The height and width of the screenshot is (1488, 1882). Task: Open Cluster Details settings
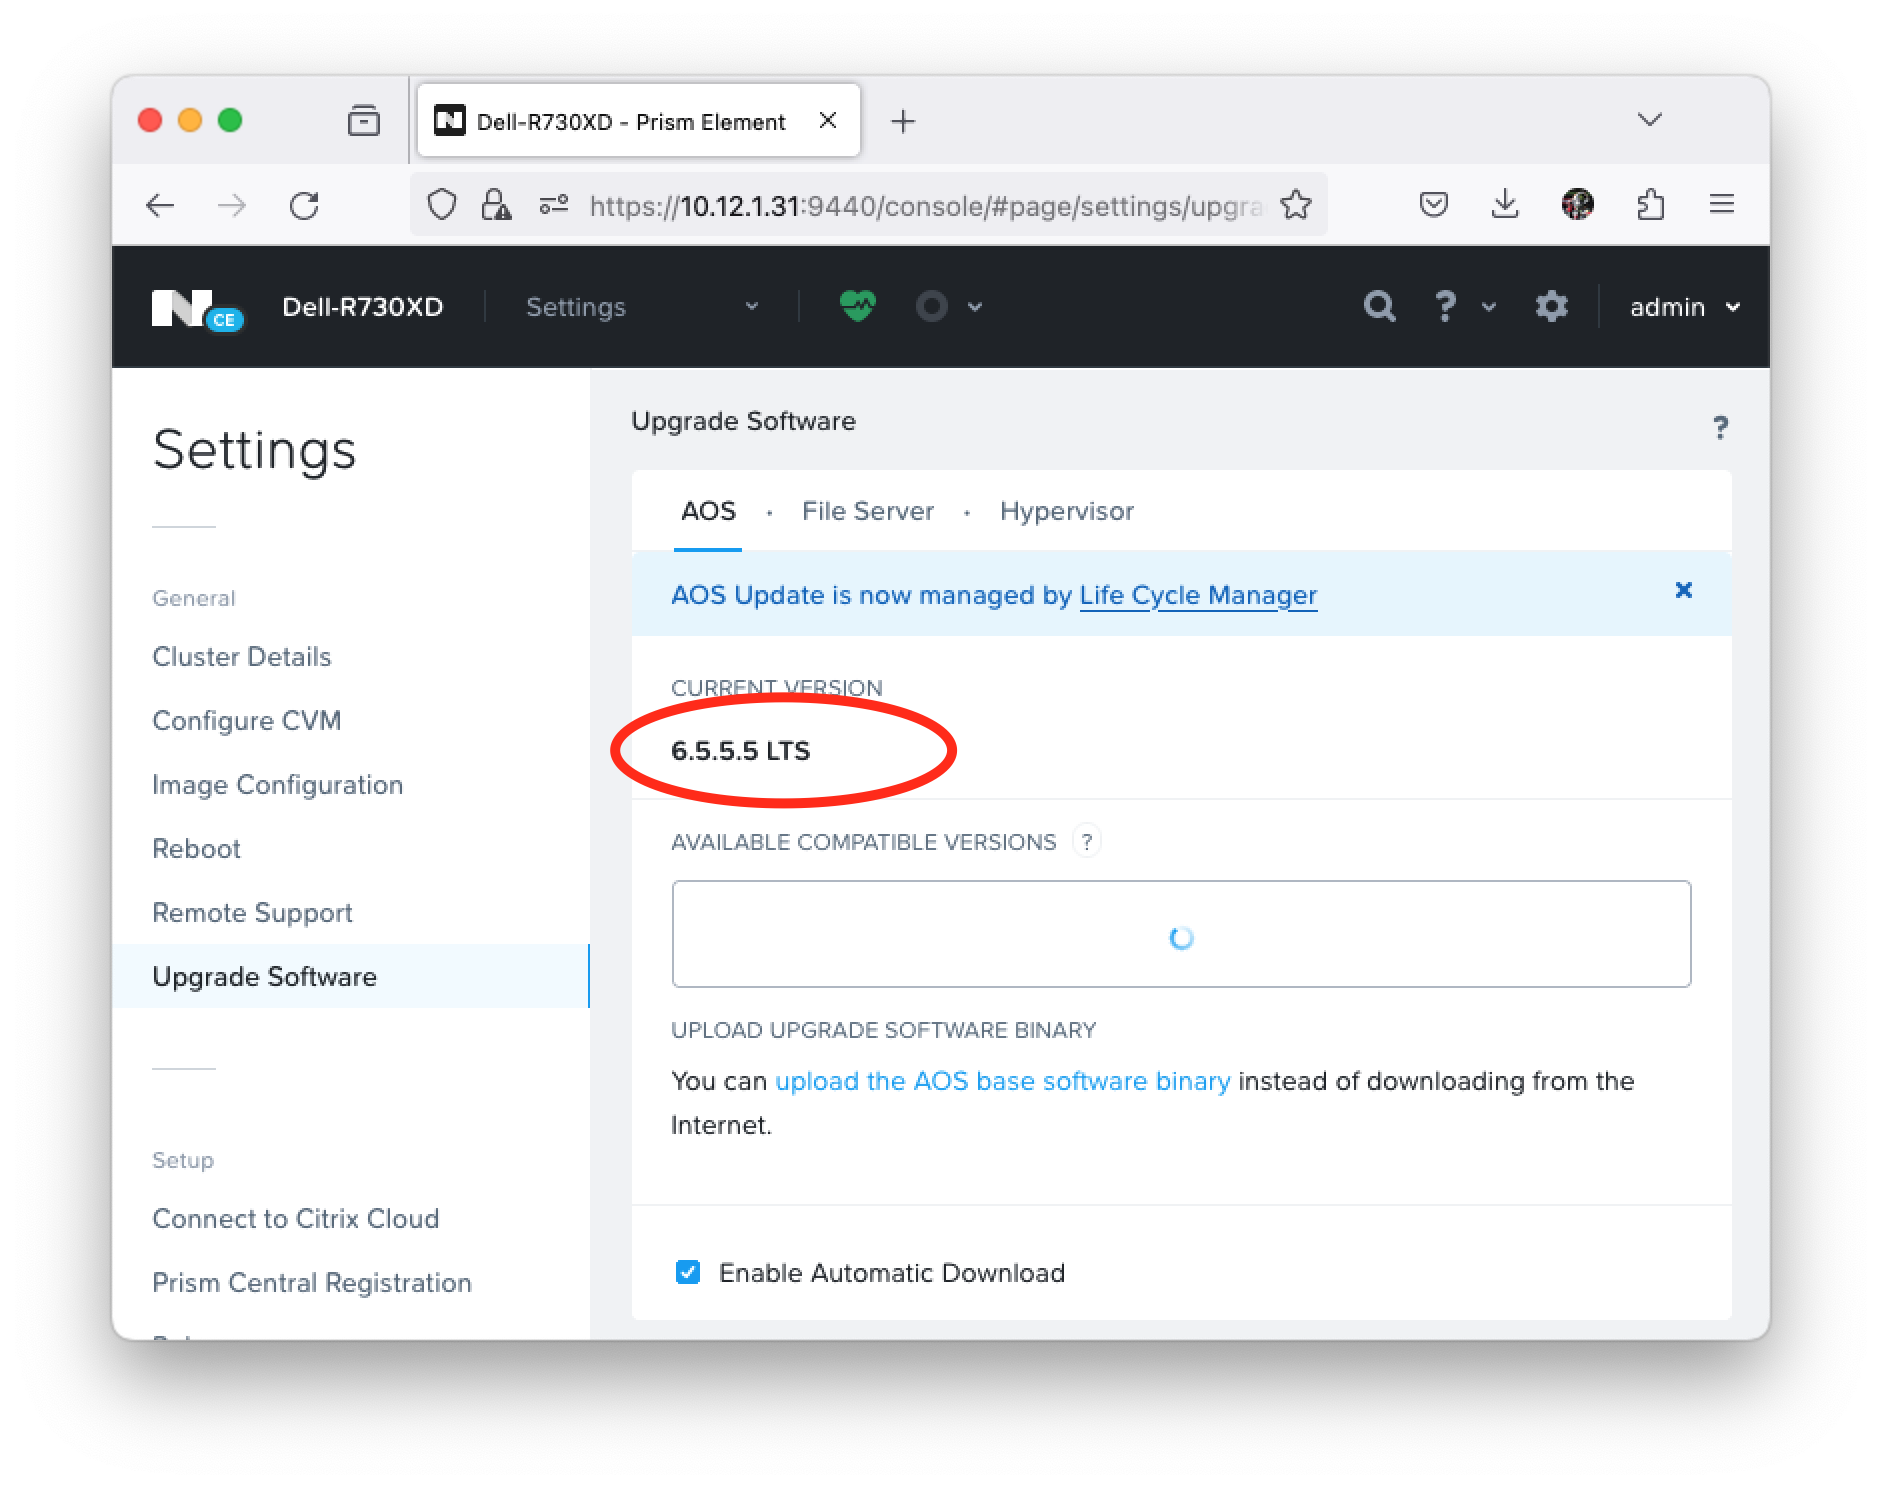(x=241, y=657)
